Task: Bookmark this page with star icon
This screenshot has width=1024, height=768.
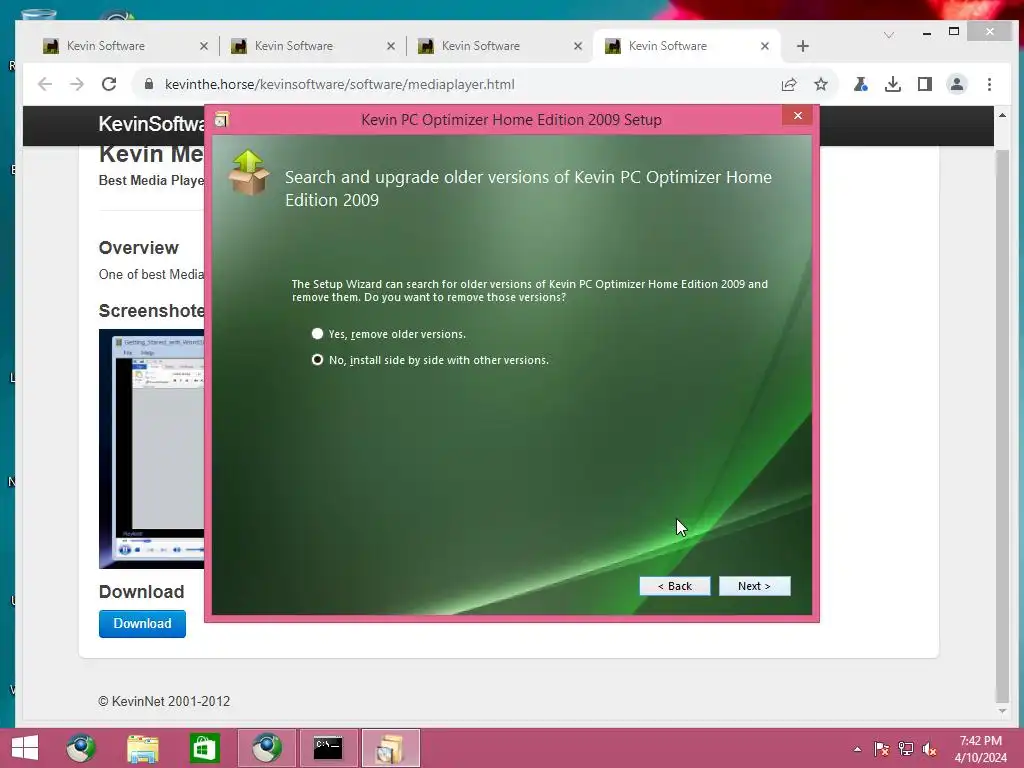Action: point(821,84)
